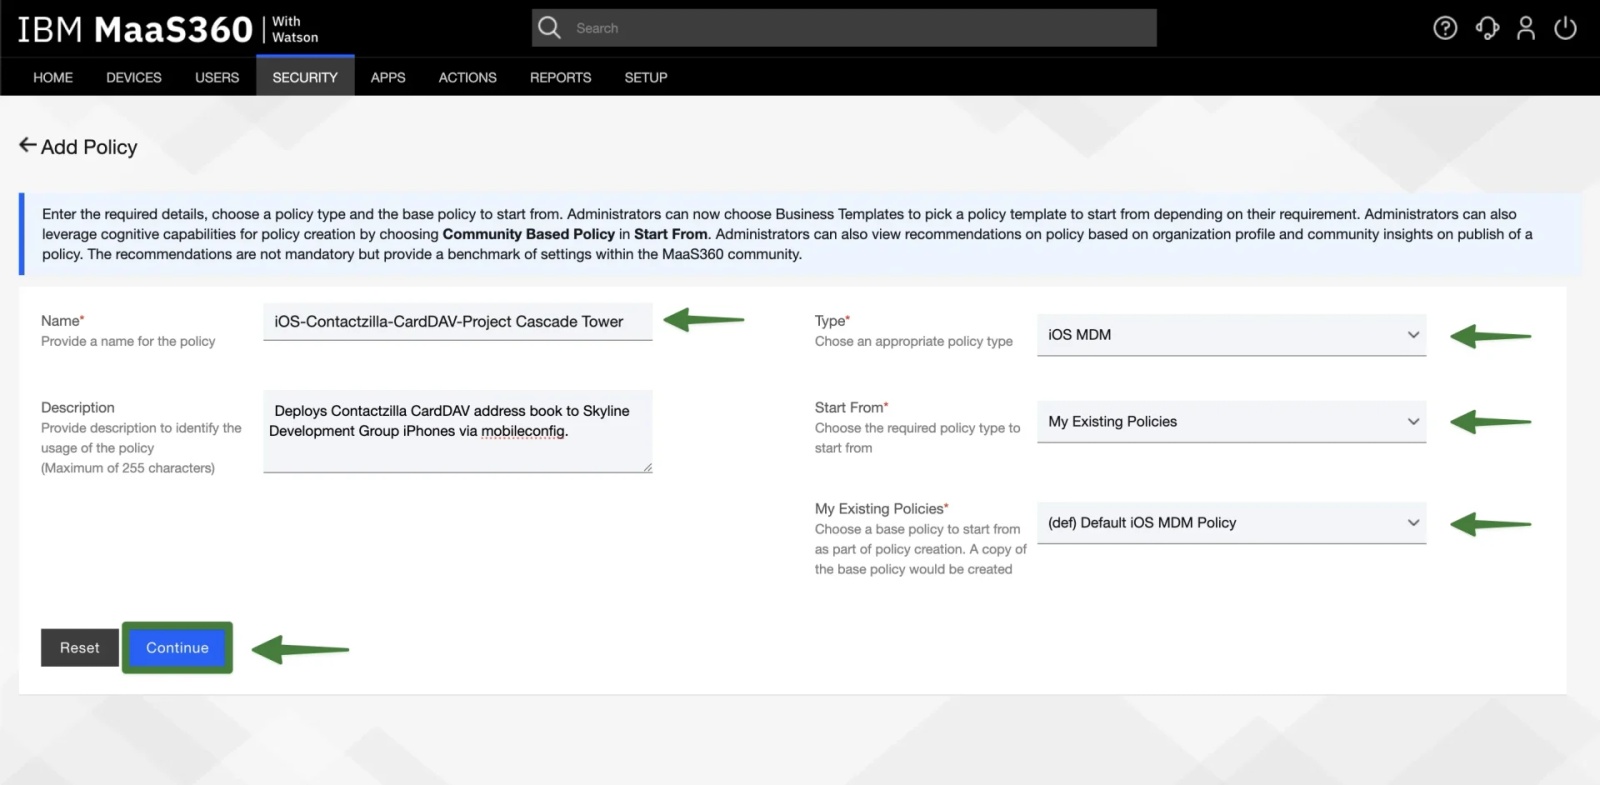The width and height of the screenshot is (1600, 785).
Task: Click the 'Start From*' field label
Action: click(x=851, y=408)
